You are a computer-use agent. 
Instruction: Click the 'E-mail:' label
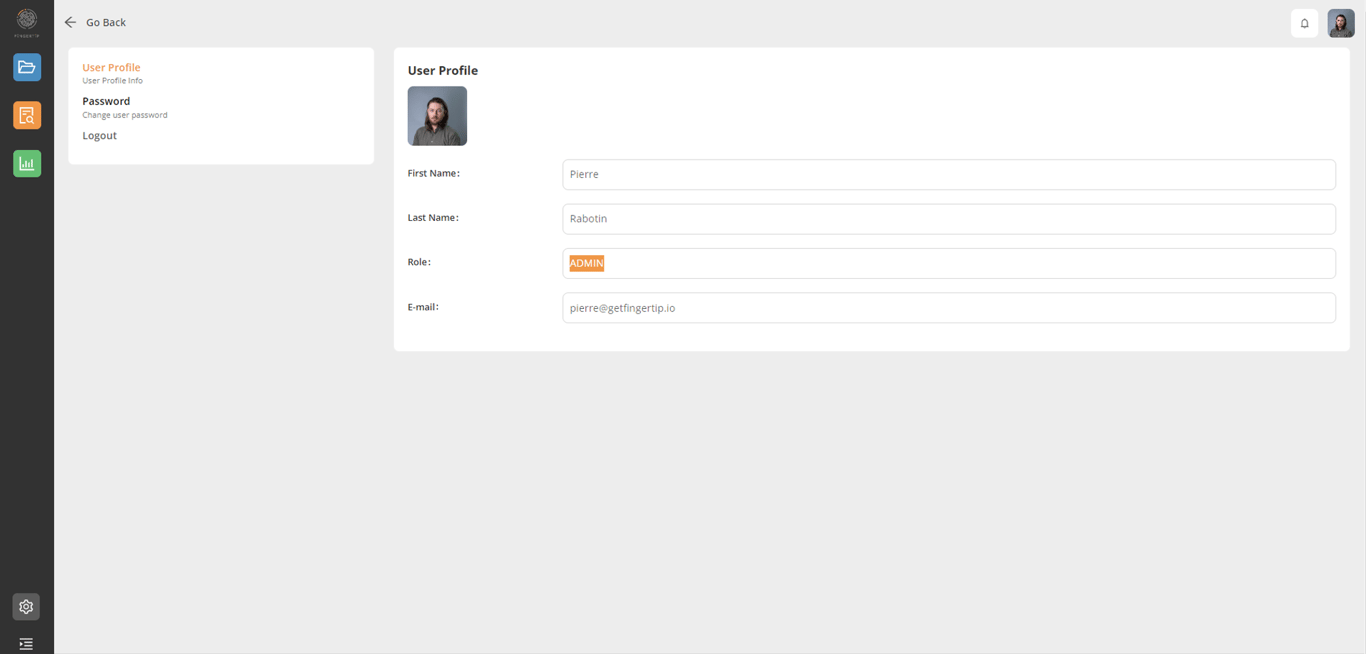click(x=423, y=307)
